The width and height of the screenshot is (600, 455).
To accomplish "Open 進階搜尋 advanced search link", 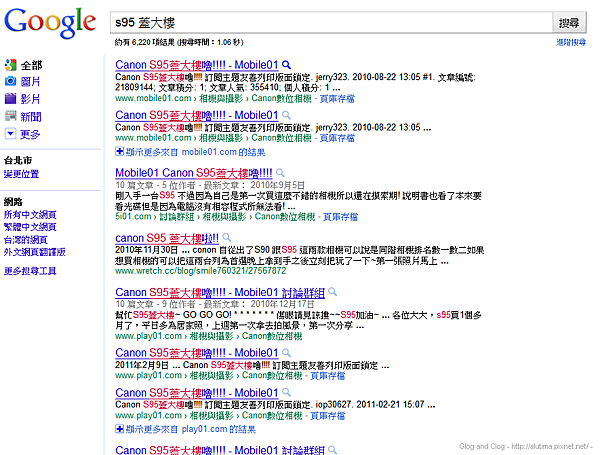I will coord(571,42).
